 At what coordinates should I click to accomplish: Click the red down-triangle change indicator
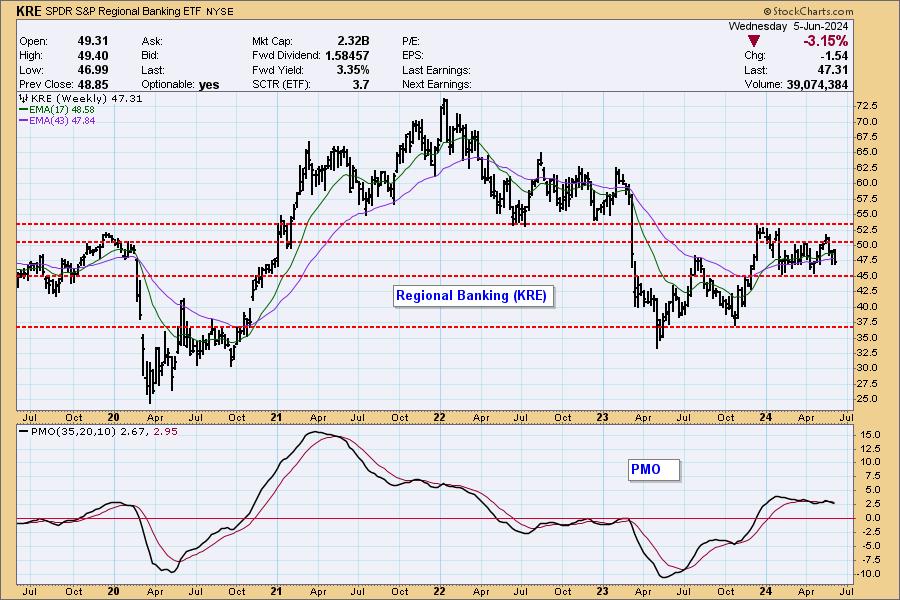coord(754,41)
